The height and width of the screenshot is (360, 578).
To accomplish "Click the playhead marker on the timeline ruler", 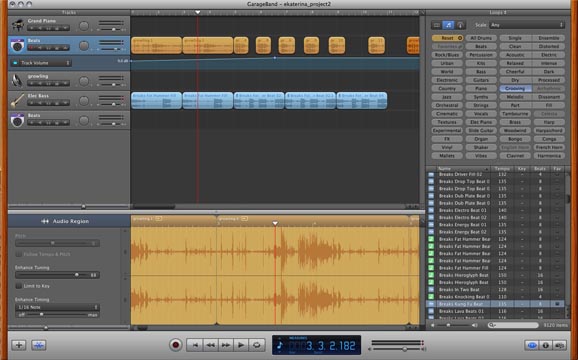I will click(x=198, y=13).
